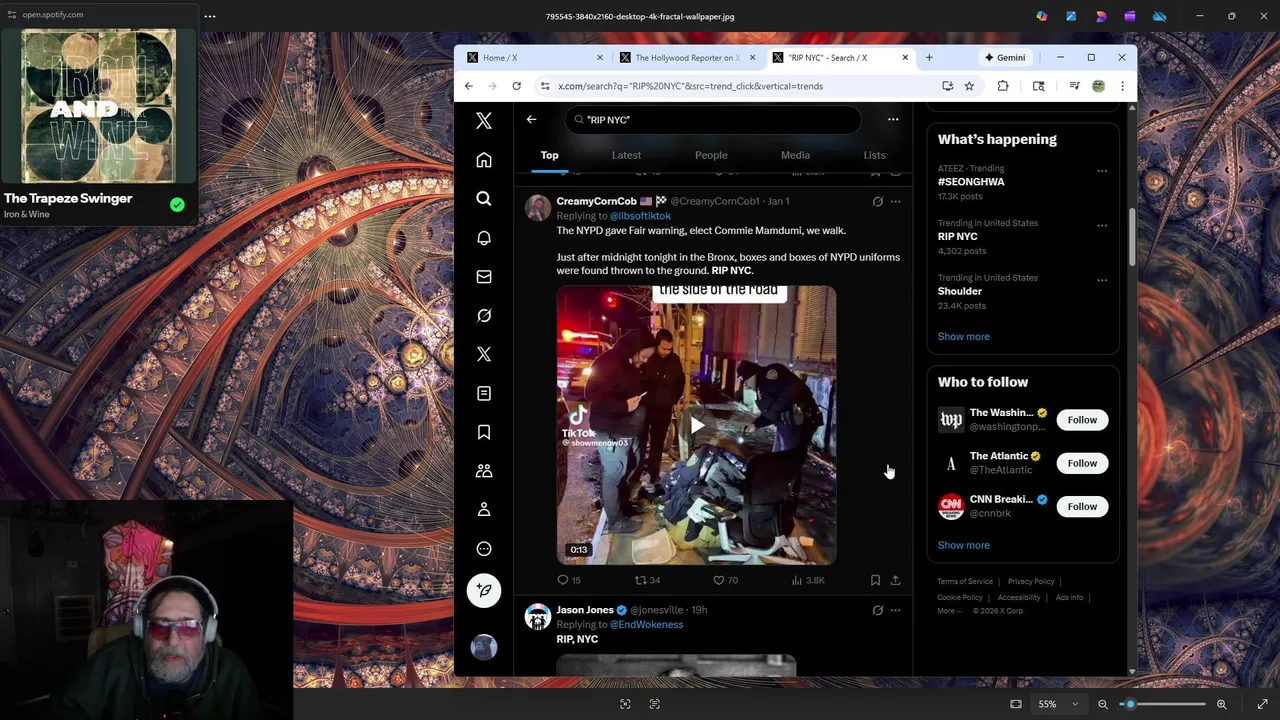Open Communities icon in X sidebar
This screenshot has width=1280, height=720.
[484, 471]
